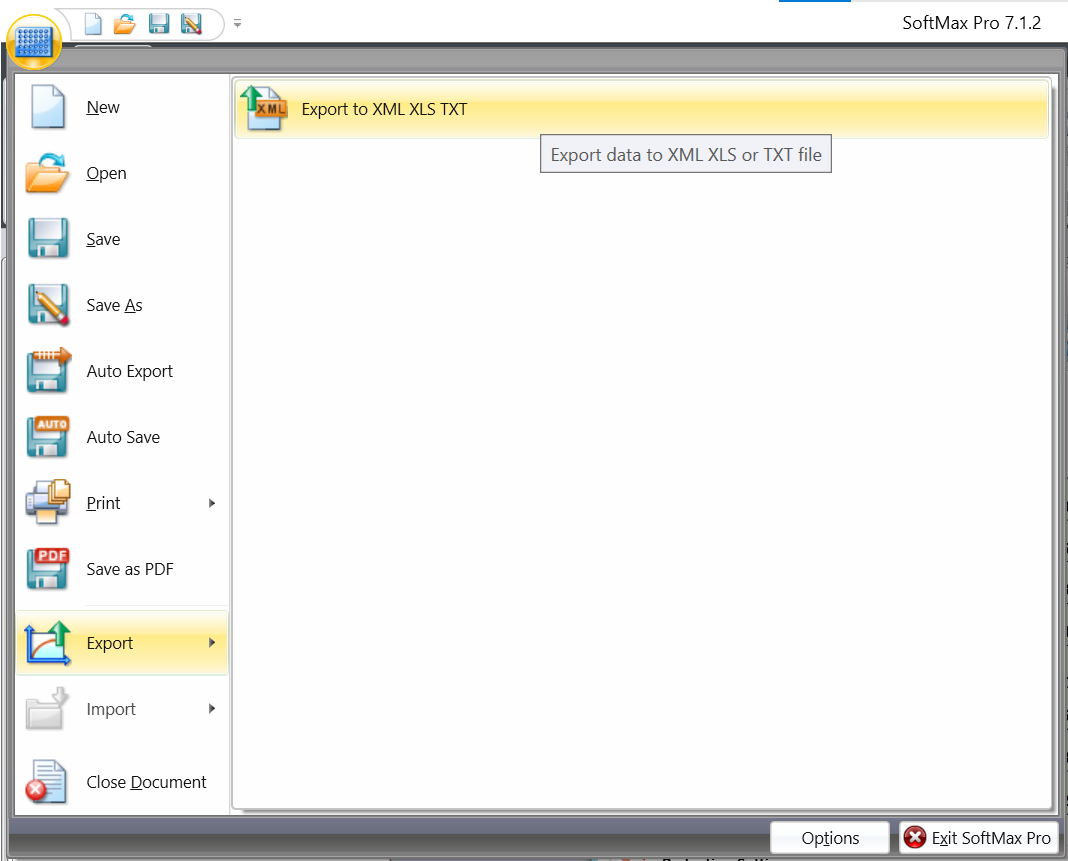Viewport: 1068px width, 861px height.
Task: Expand the Print submenu
Action: coord(123,503)
